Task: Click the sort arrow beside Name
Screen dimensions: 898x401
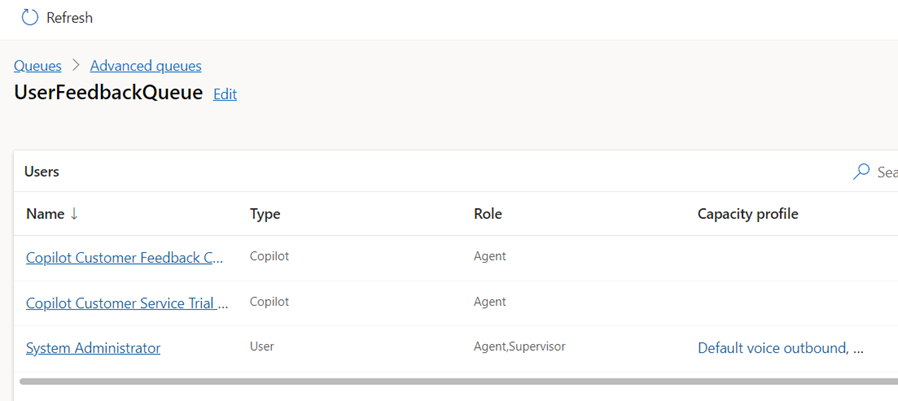Action: click(74, 214)
